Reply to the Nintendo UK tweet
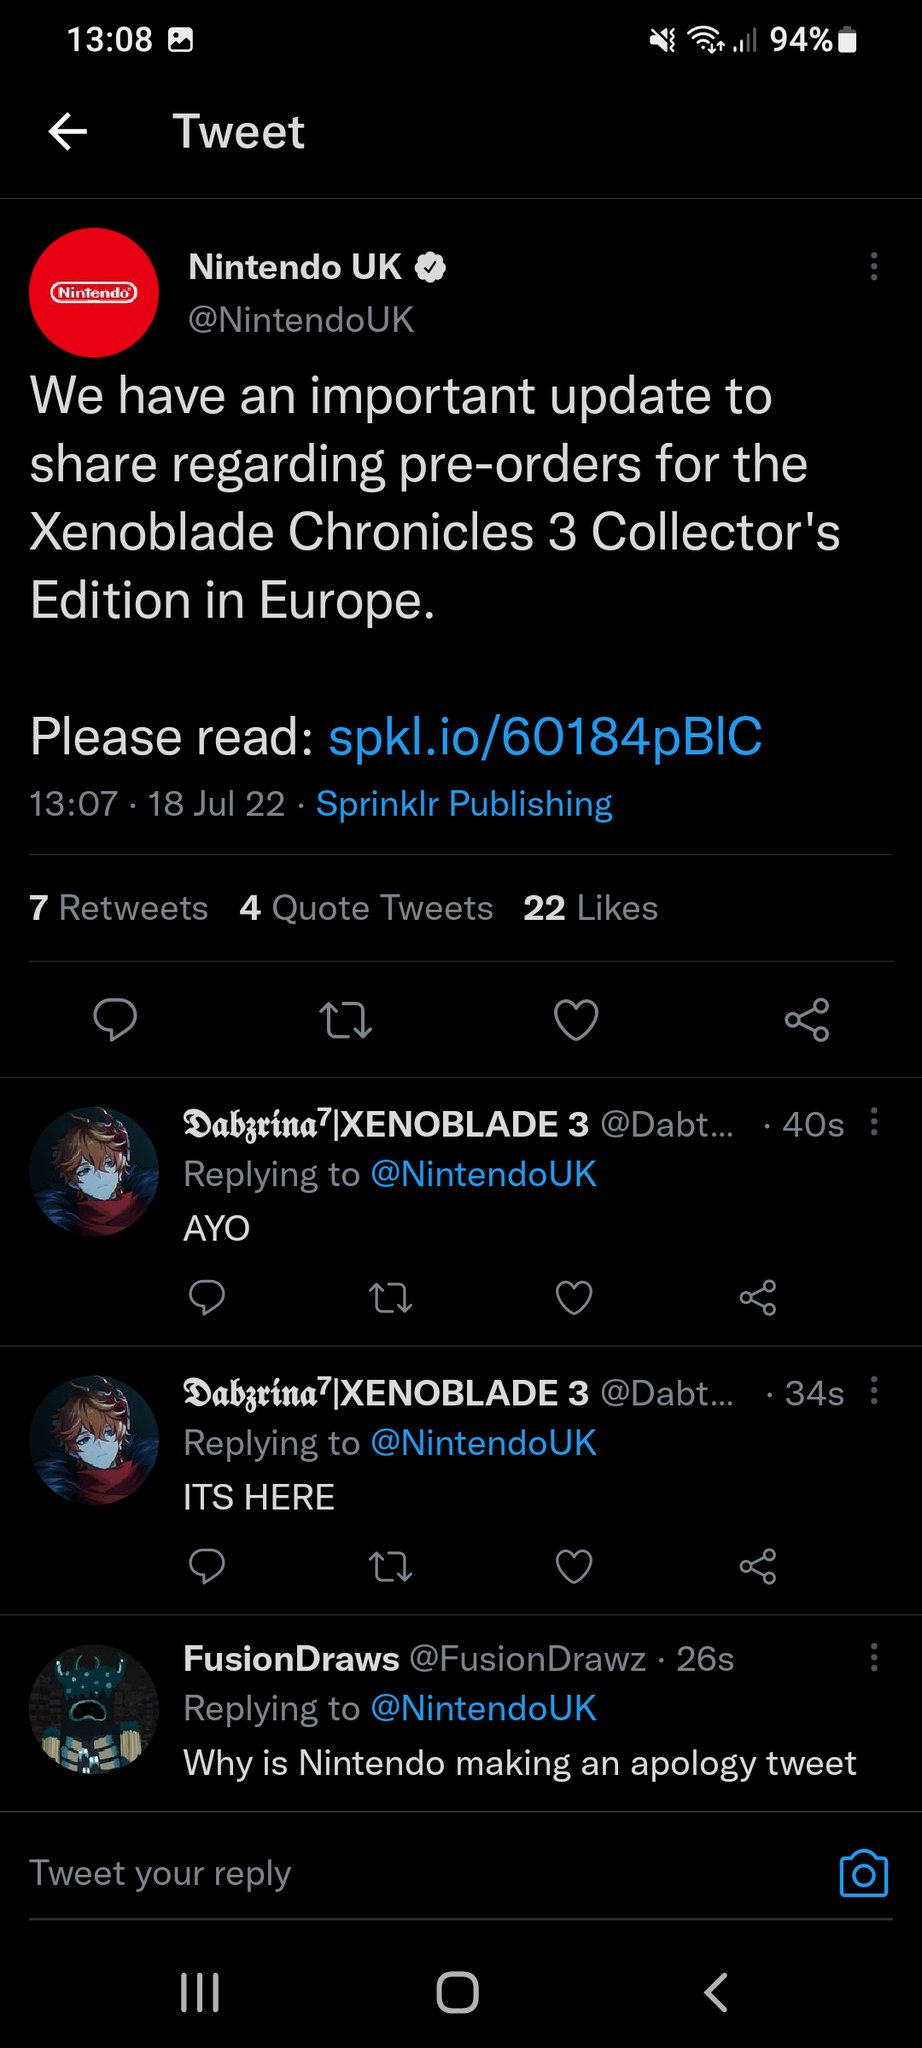 click(115, 1019)
